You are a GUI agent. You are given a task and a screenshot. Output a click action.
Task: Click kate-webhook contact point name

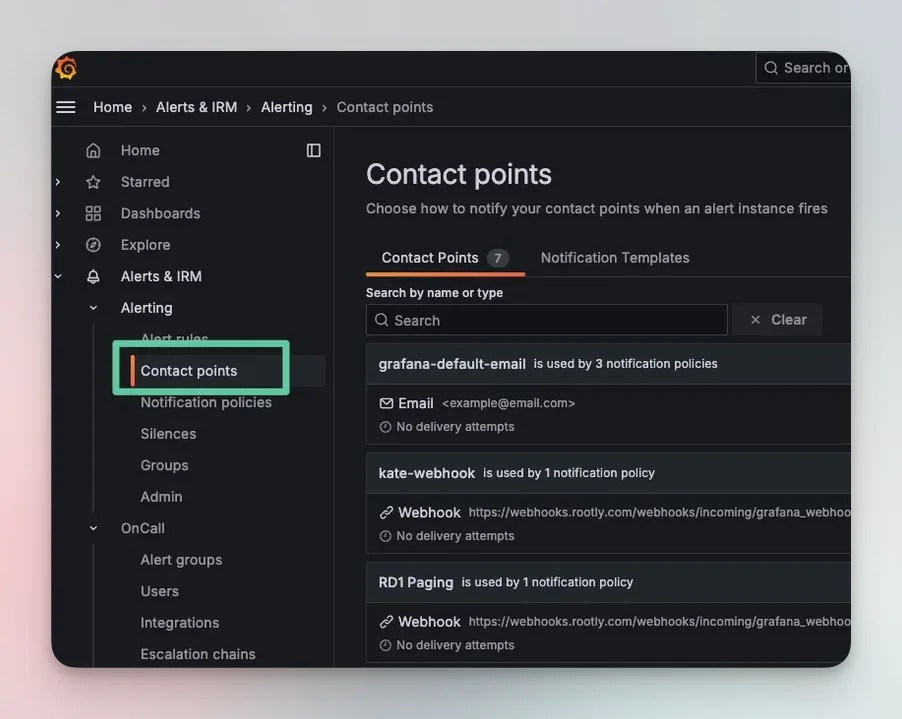click(427, 473)
